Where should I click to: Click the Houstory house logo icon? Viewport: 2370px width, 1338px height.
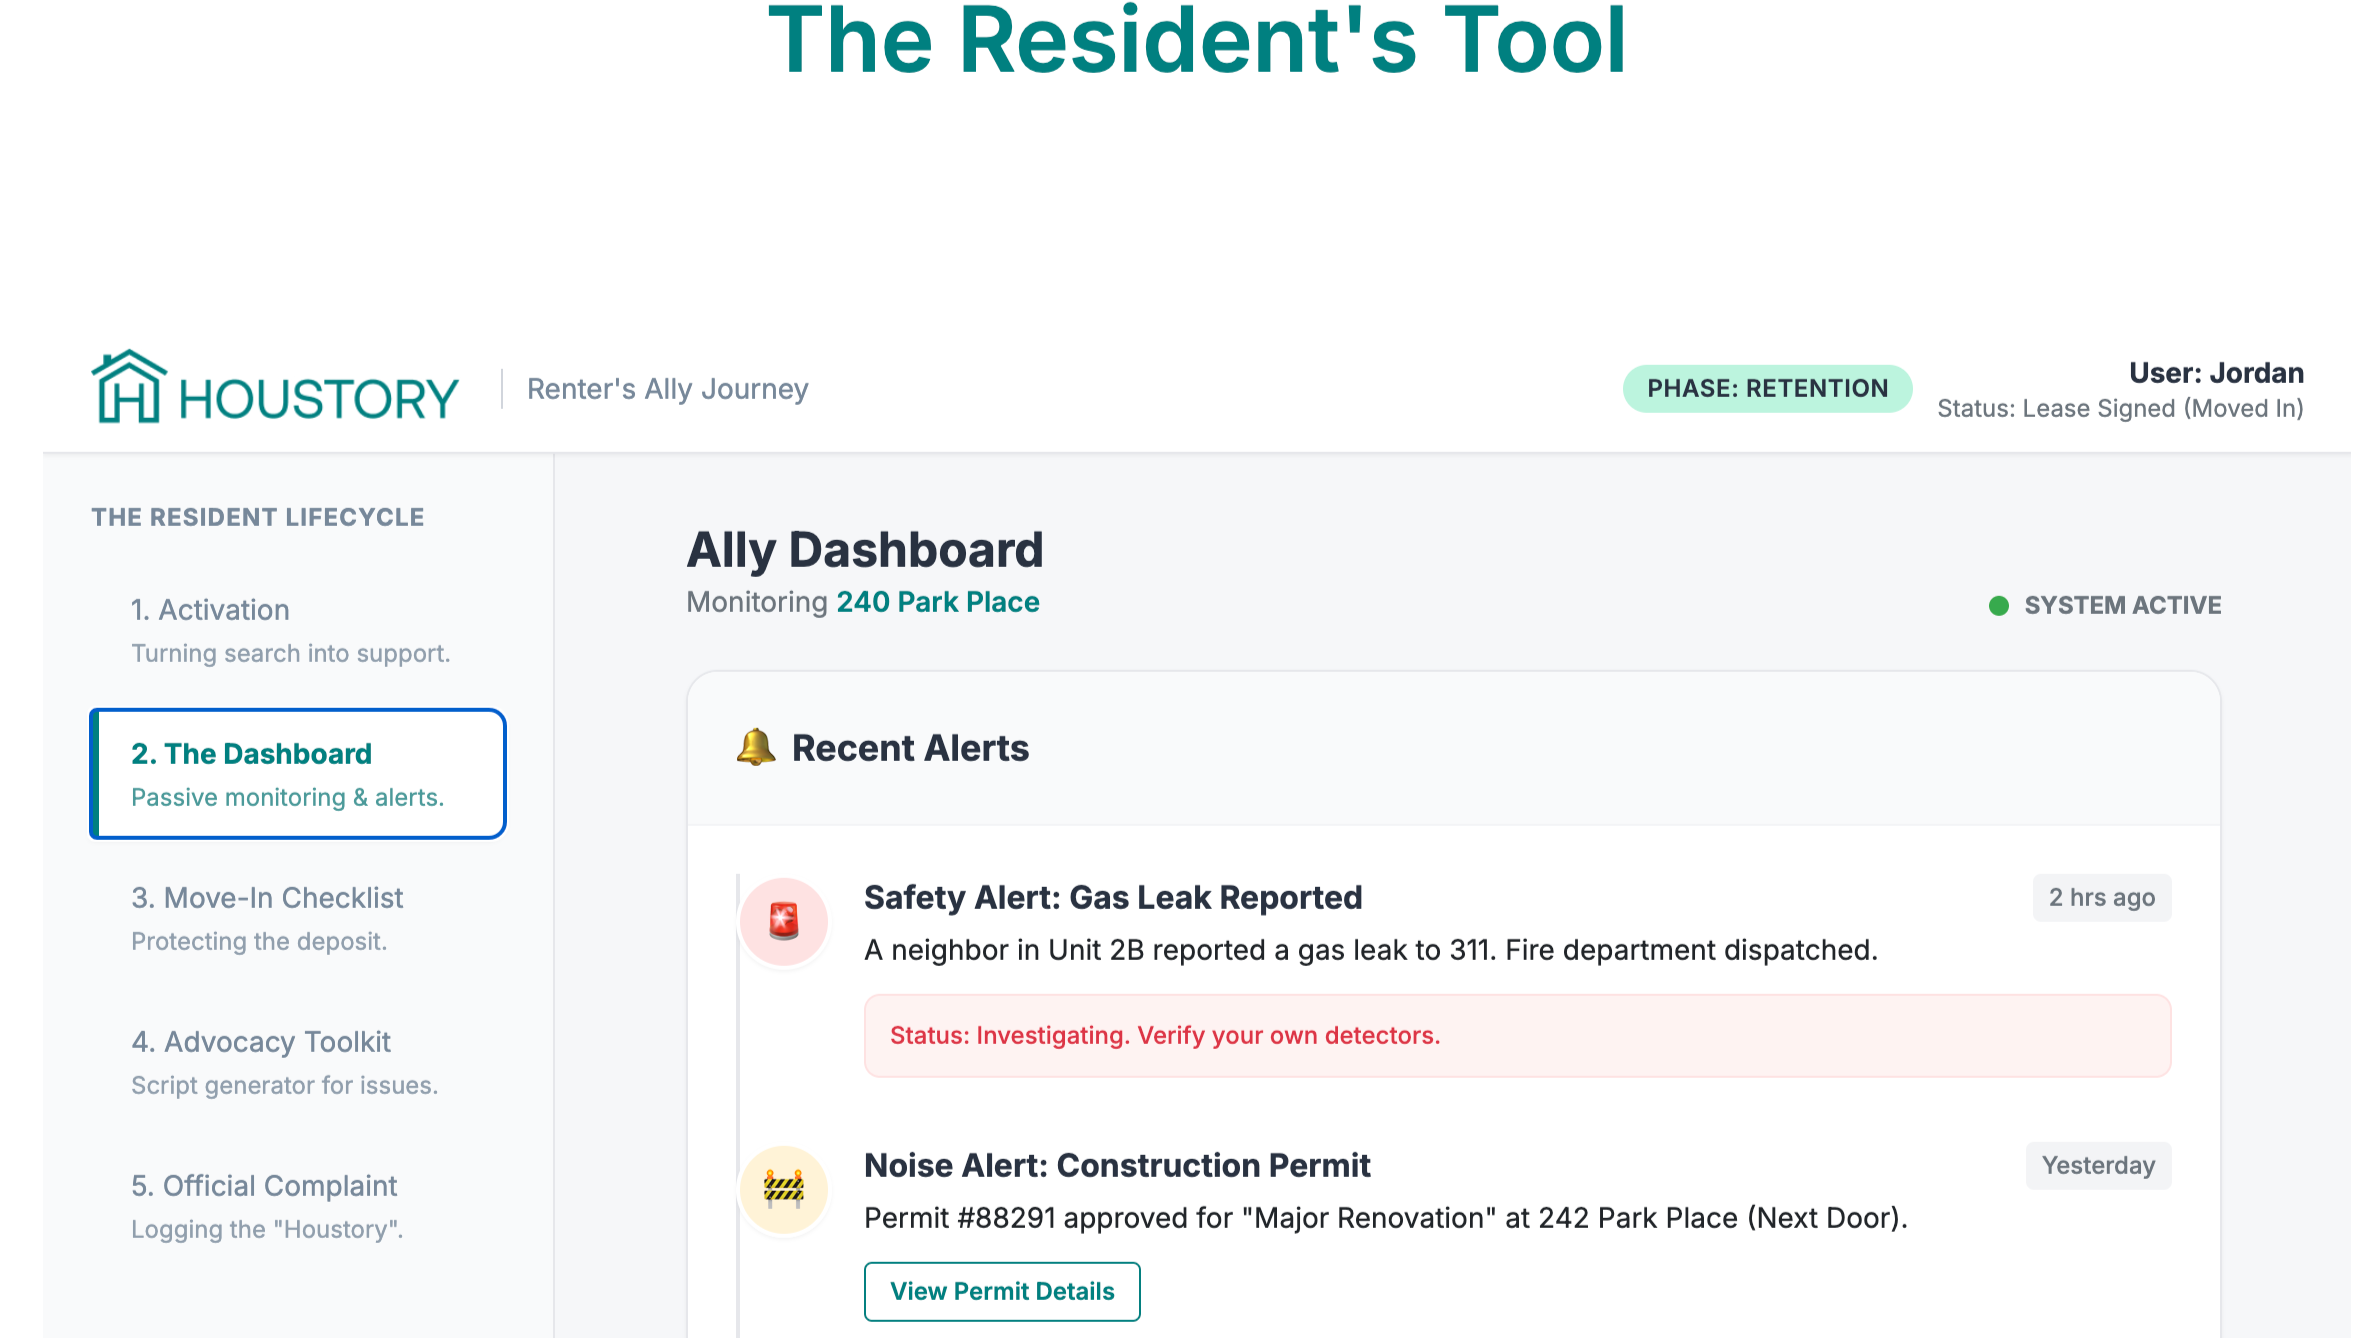(128, 387)
